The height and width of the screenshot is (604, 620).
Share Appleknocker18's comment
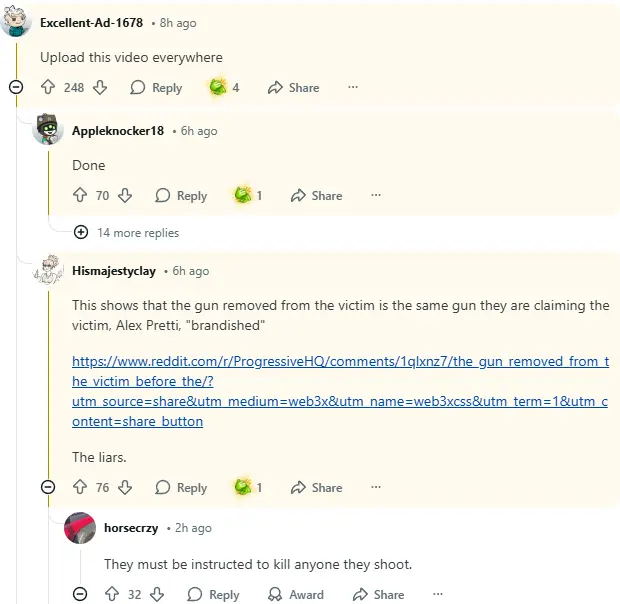(316, 196)
